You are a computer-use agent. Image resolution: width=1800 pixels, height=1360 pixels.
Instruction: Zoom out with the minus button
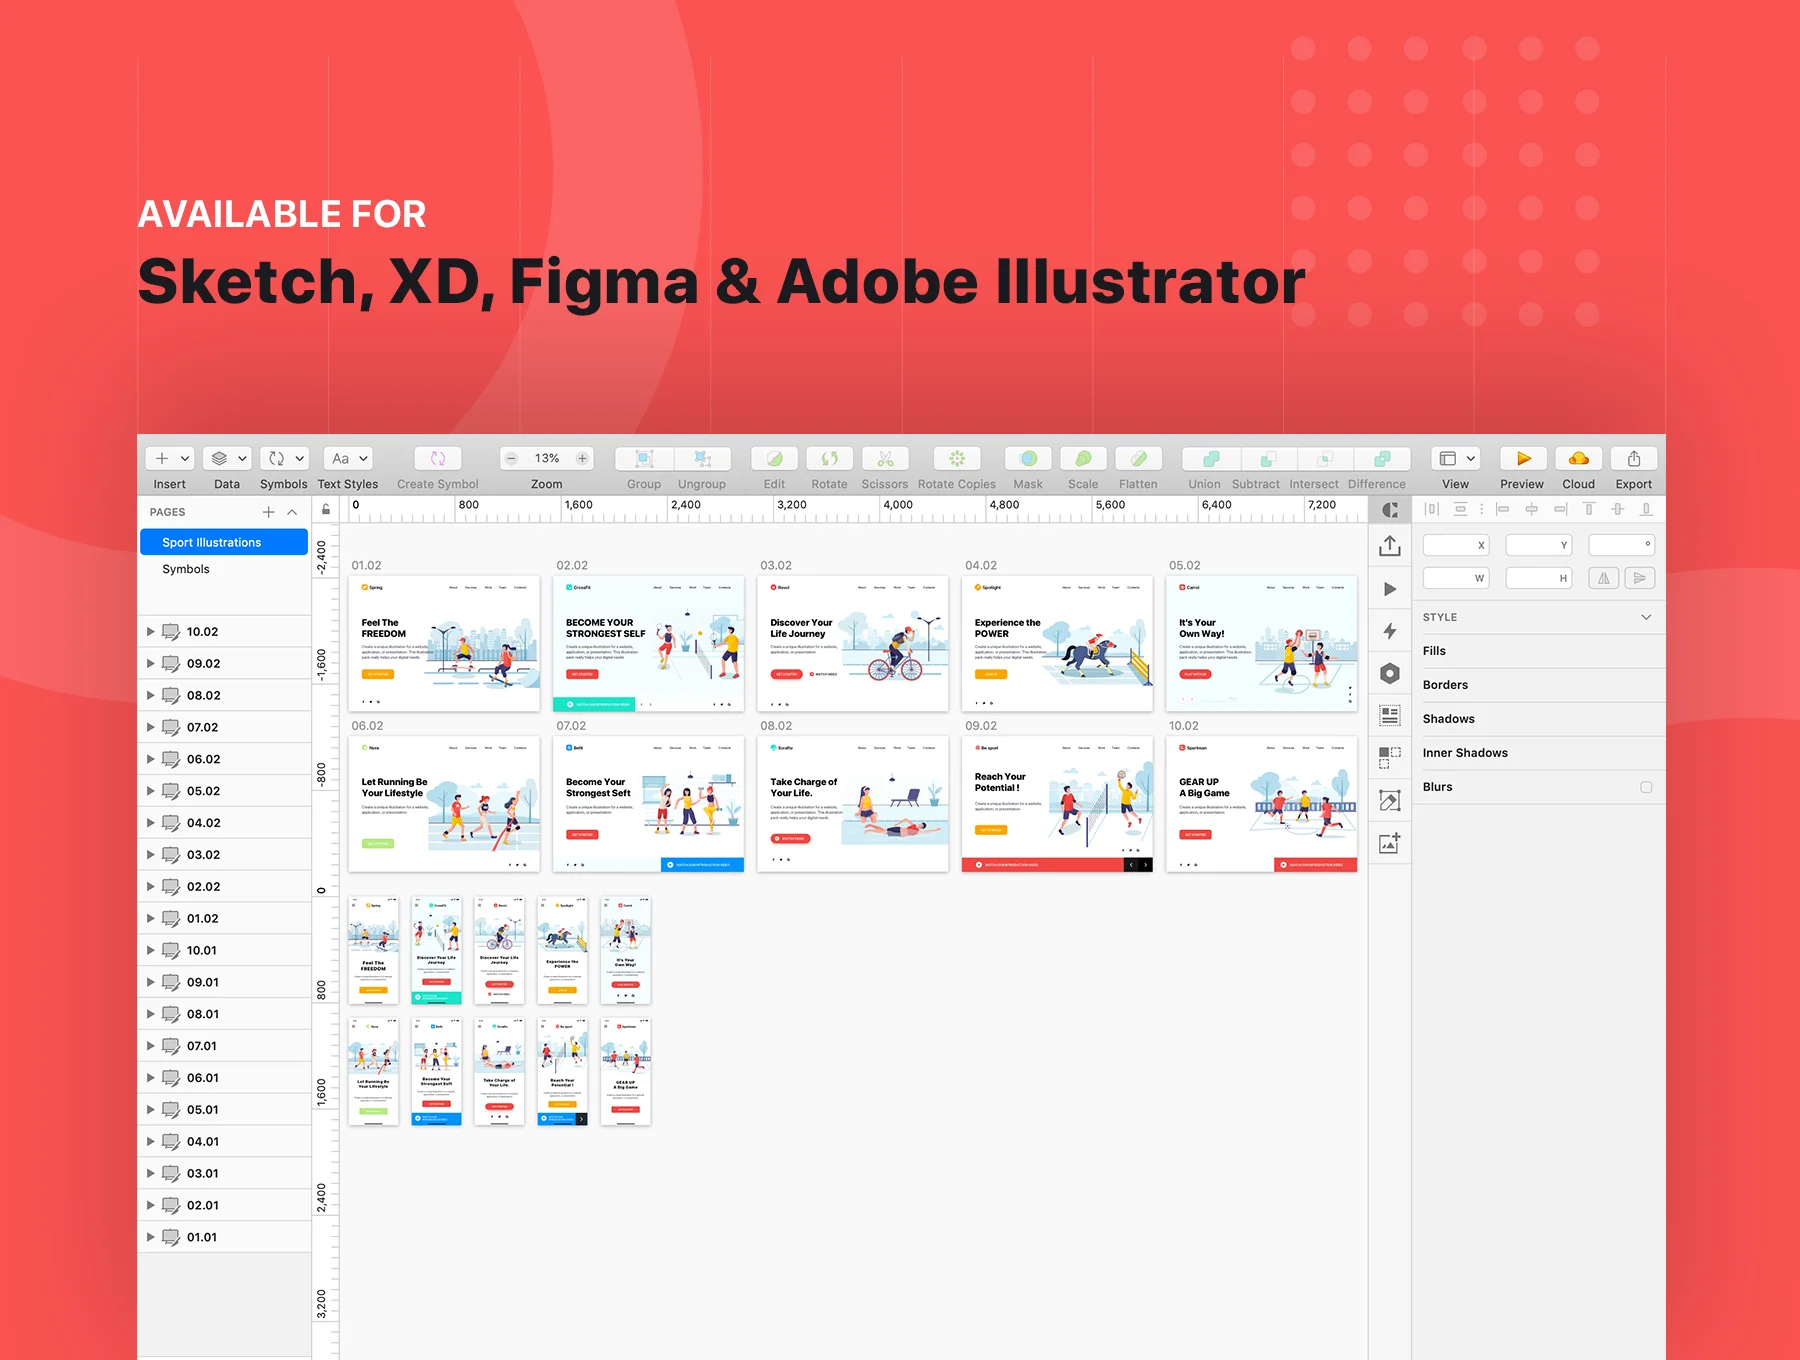[511, 458]
